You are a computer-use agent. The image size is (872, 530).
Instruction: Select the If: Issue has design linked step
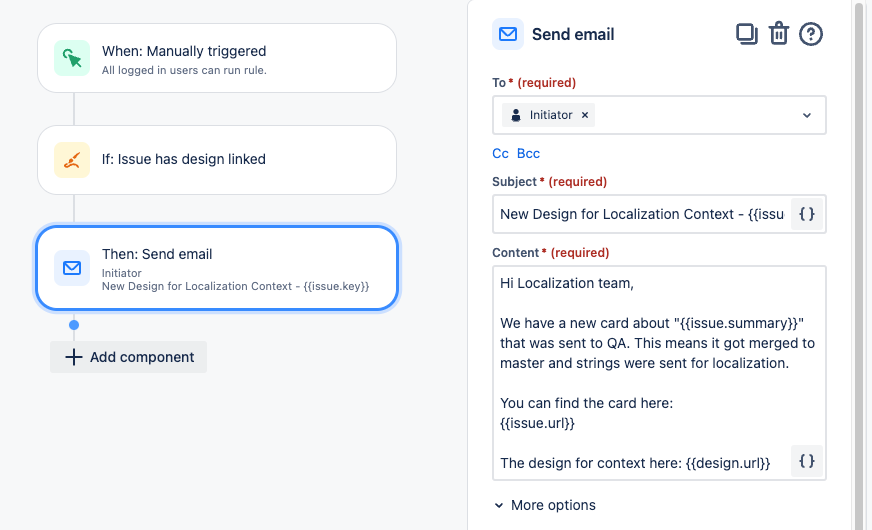coord(217,160)
